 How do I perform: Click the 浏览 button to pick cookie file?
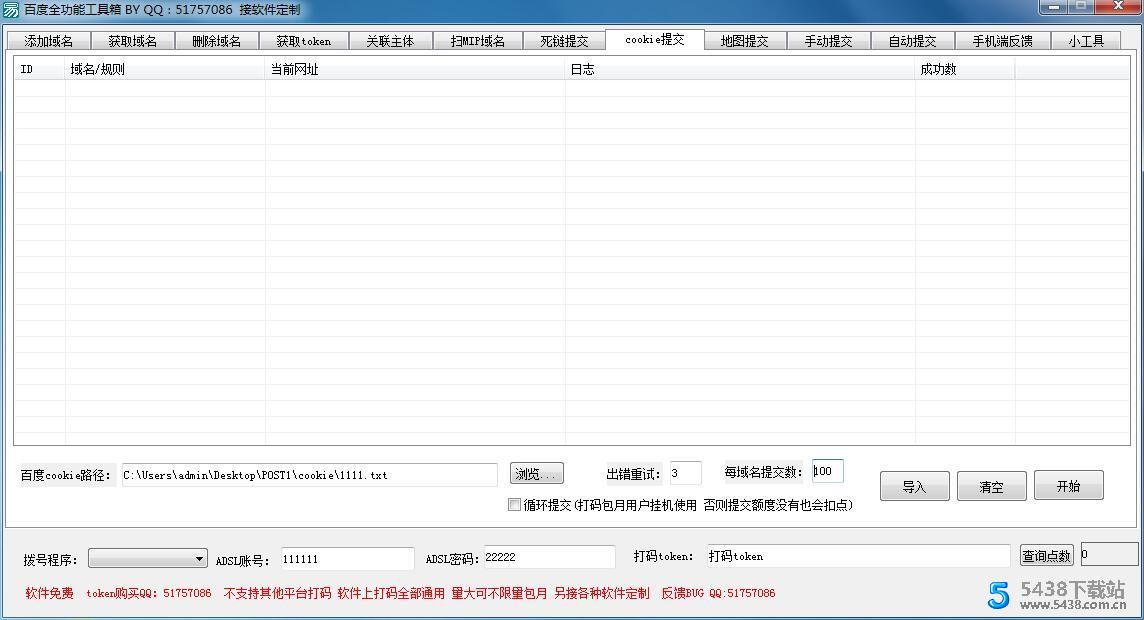(x=537, y=473)
